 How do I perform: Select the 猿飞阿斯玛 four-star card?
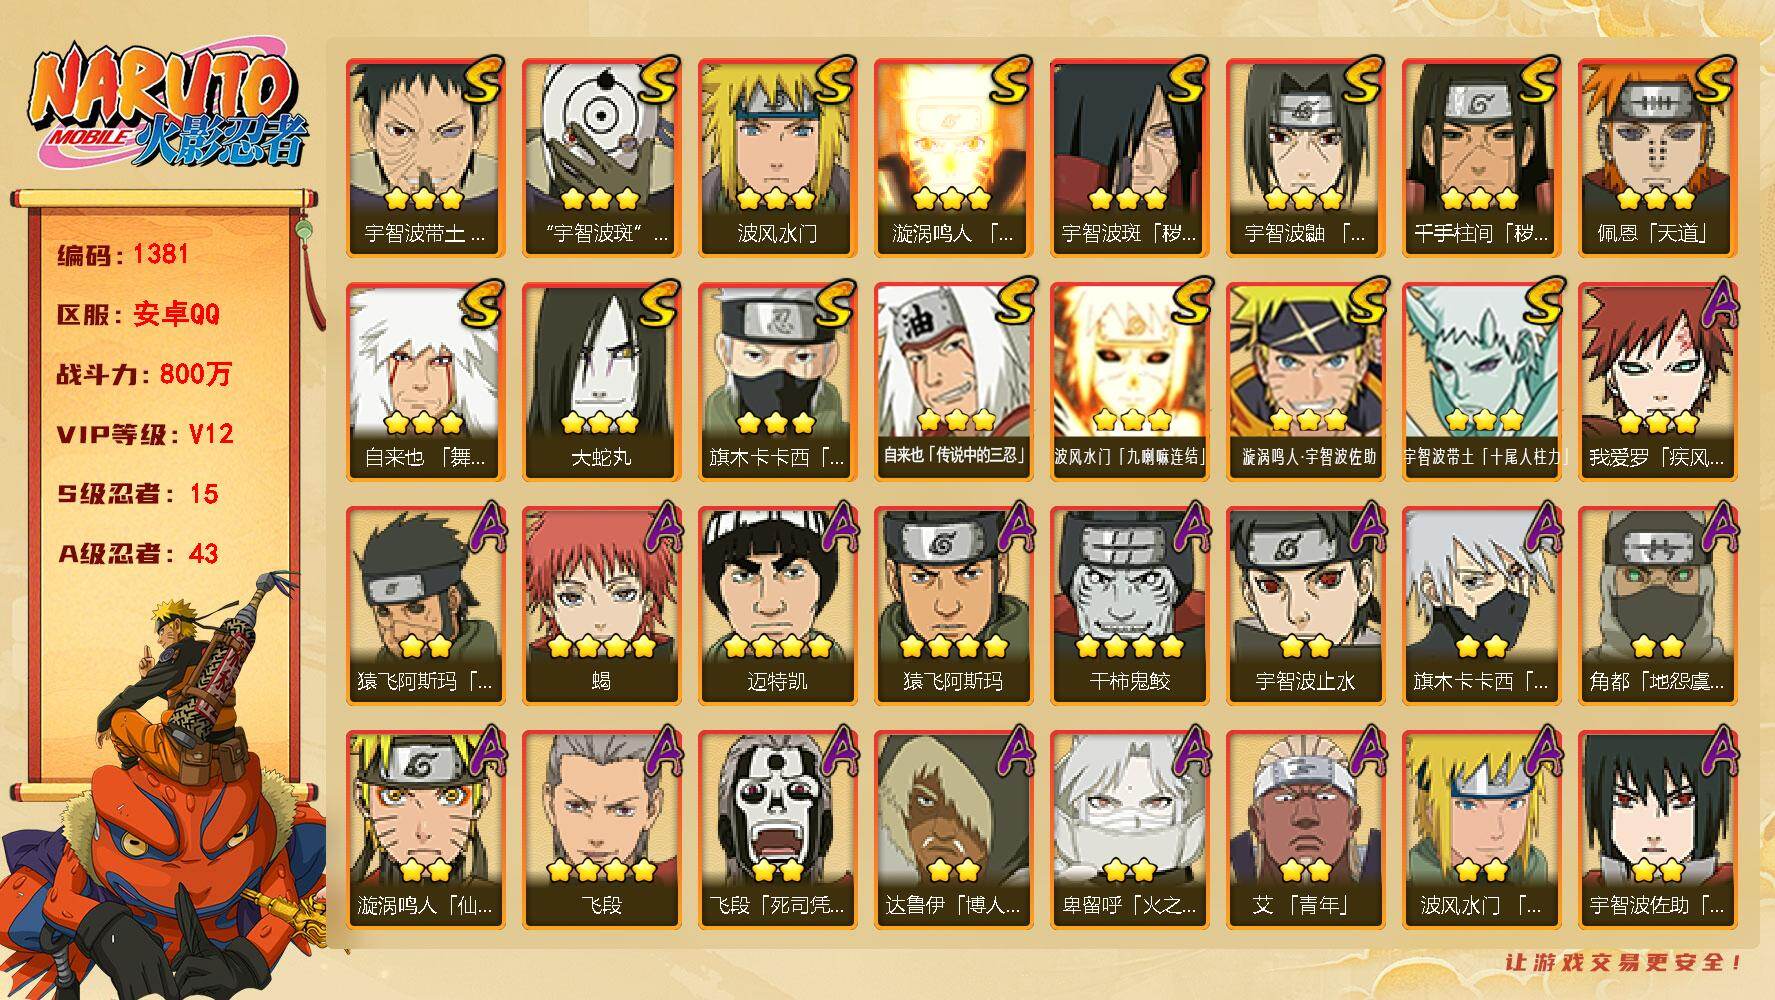pyautogui.click(x=953, y=605)
